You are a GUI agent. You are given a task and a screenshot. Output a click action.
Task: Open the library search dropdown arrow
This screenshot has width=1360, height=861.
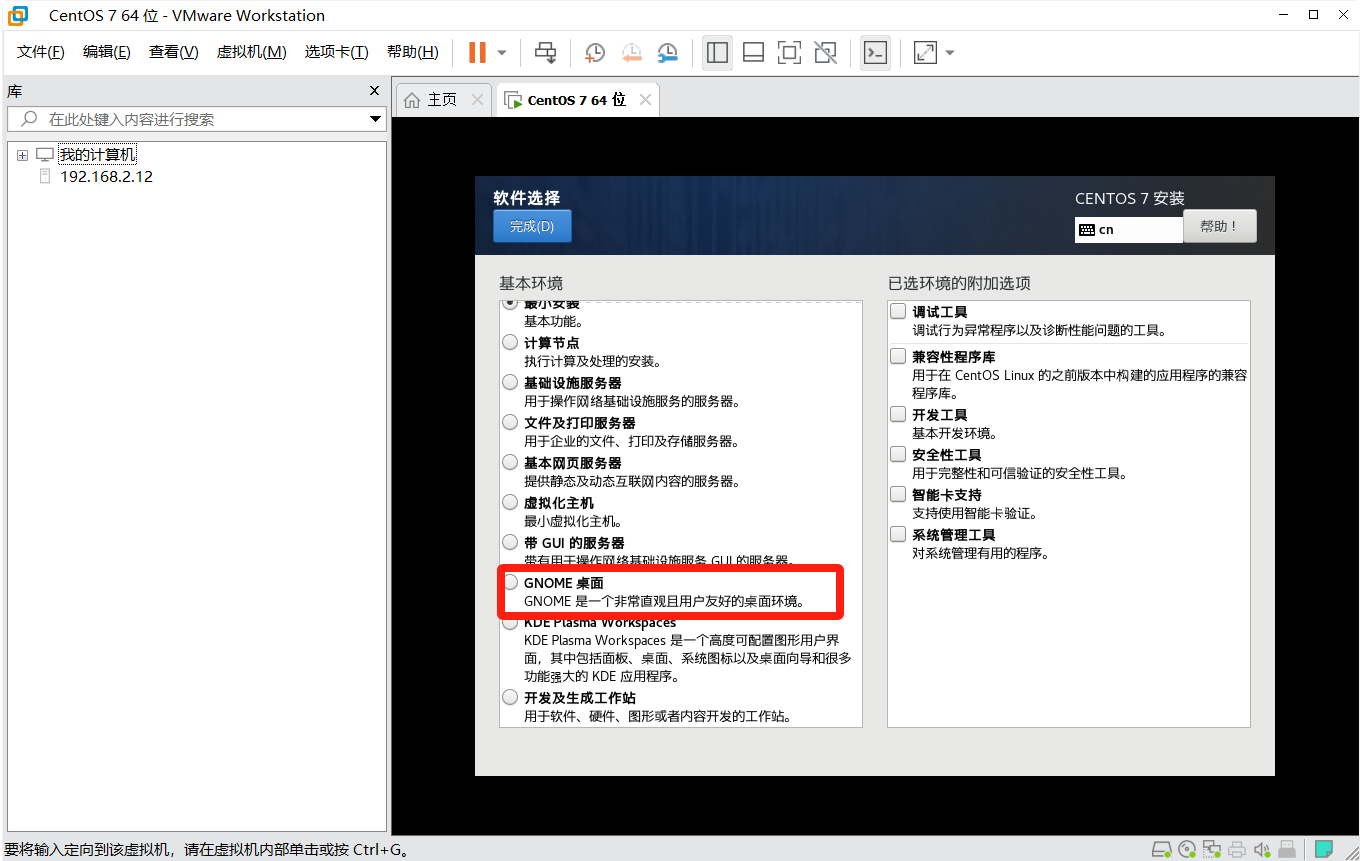pos(376,119)
